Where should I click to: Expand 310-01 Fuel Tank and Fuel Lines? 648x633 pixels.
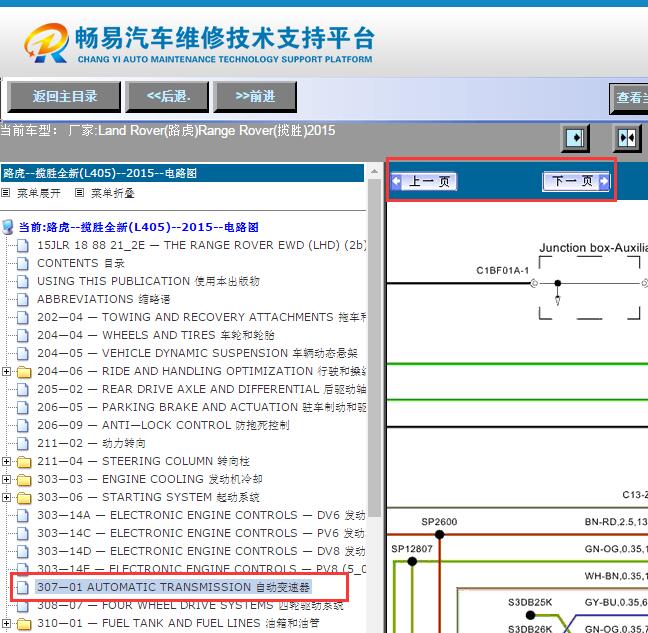point(6,623)
